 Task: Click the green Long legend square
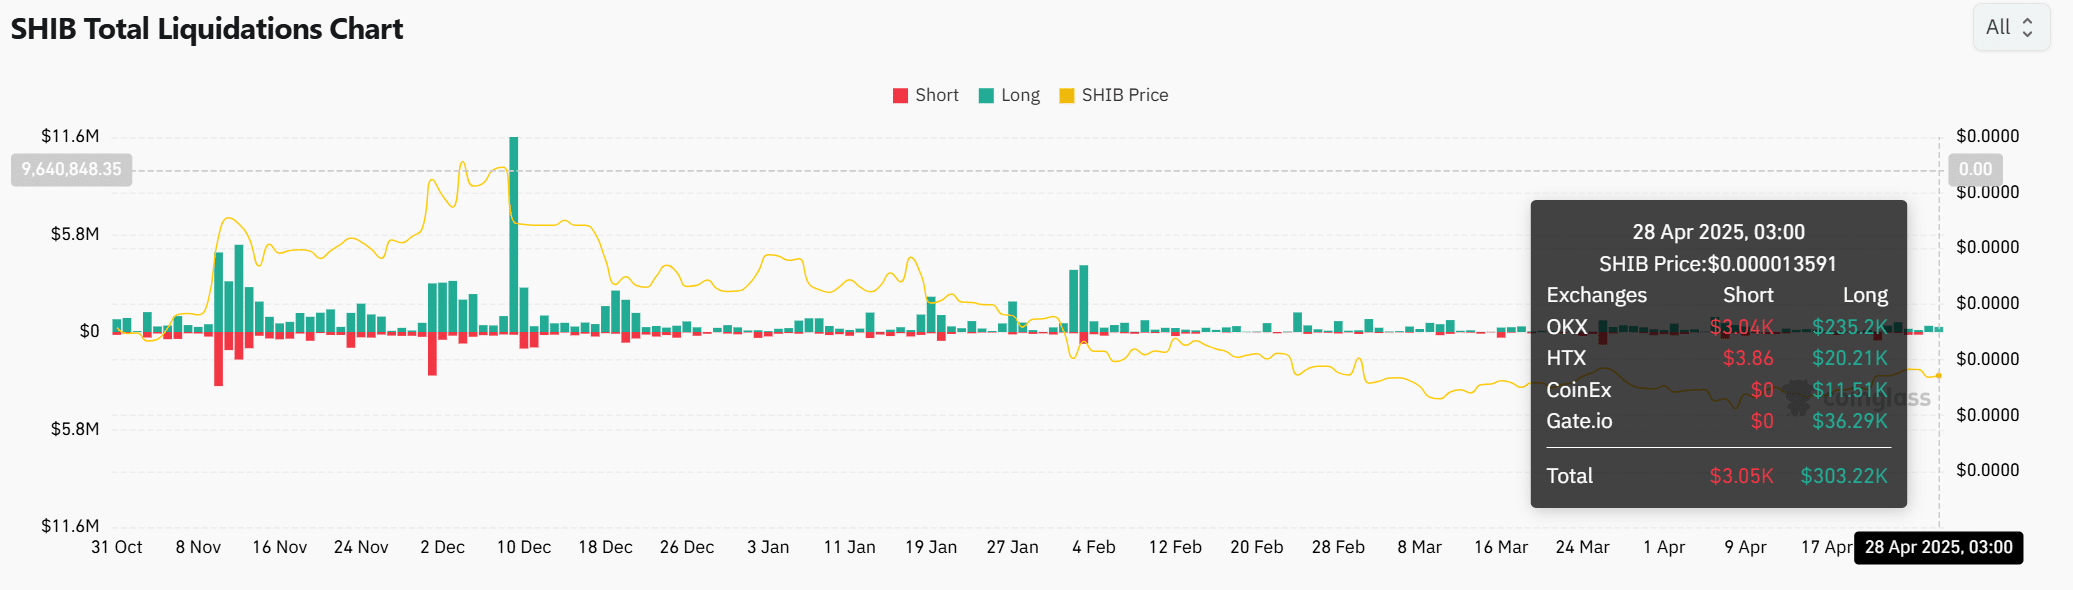(986, 96)
